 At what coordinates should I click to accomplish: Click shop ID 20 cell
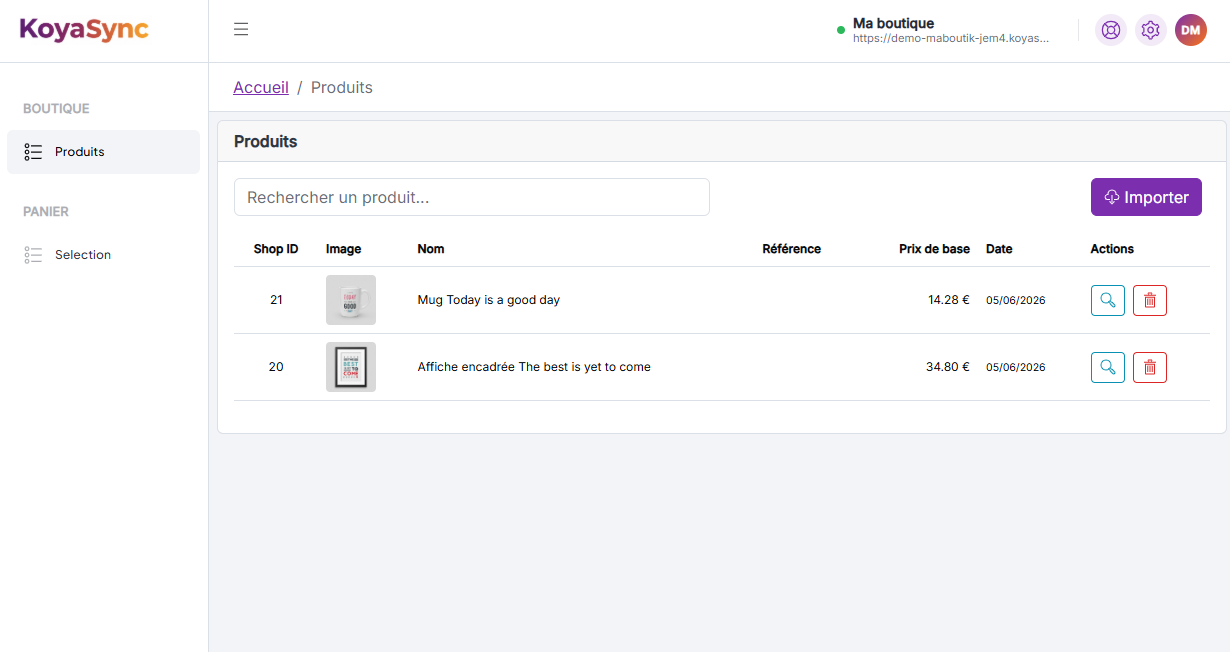pyautogui.click(x=276, y=367)
